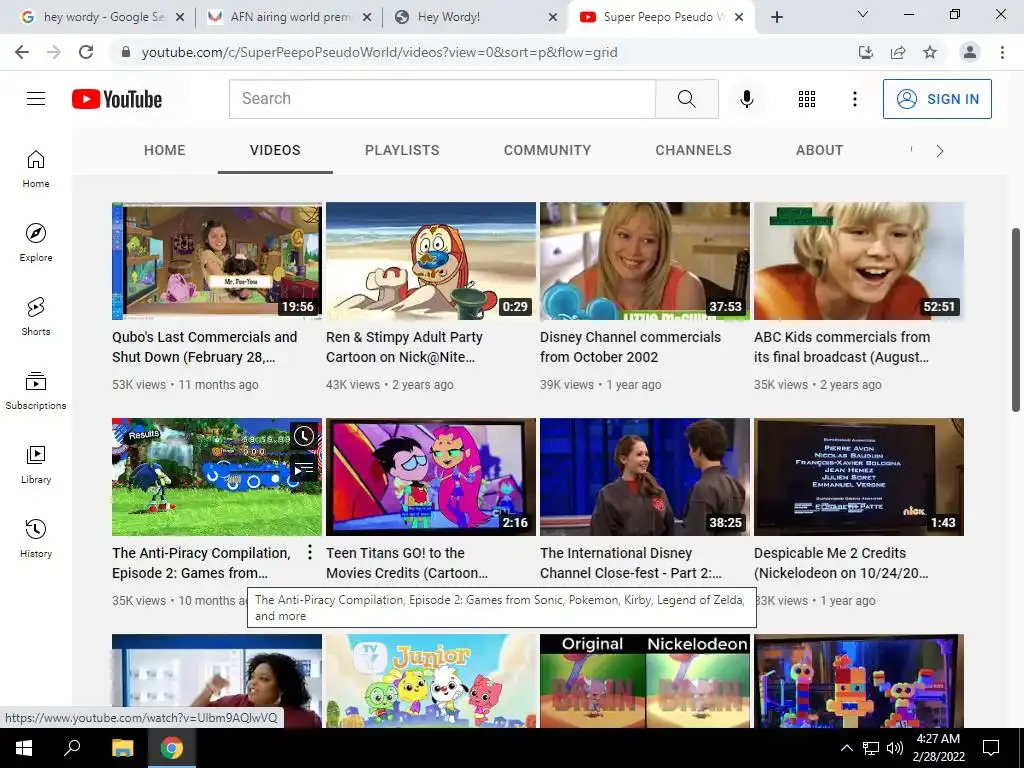Open Library in the sidebar
The image size is (1024, 768).
click(36, 464)
